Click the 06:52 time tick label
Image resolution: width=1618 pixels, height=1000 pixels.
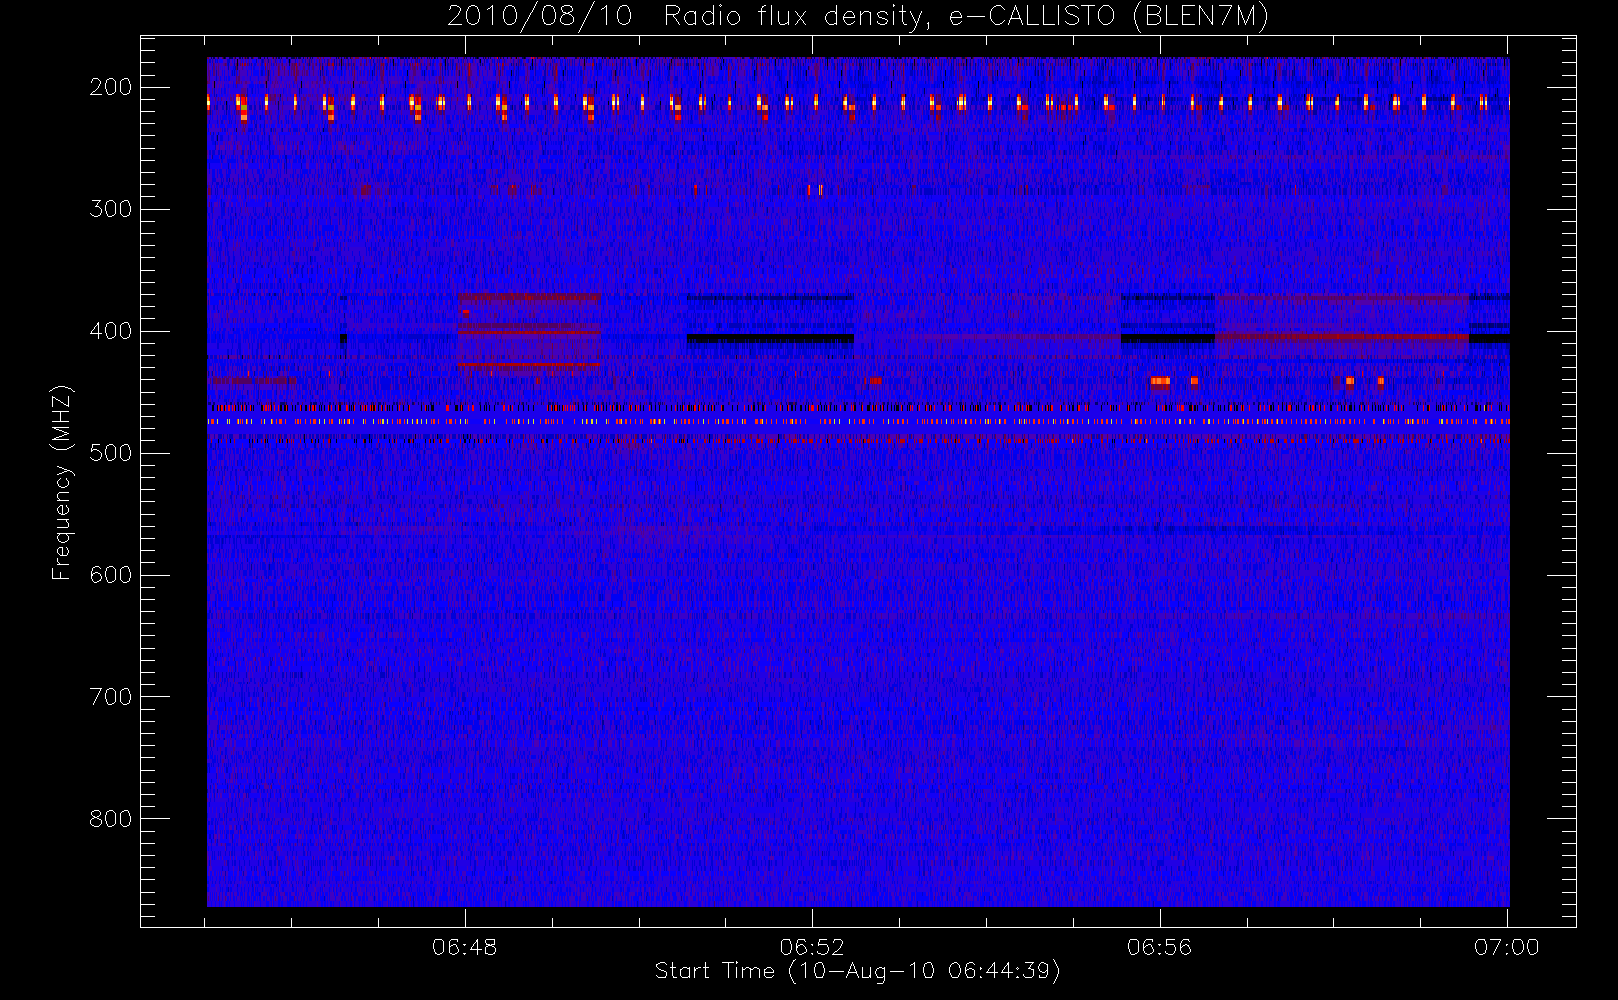[812, 947]
